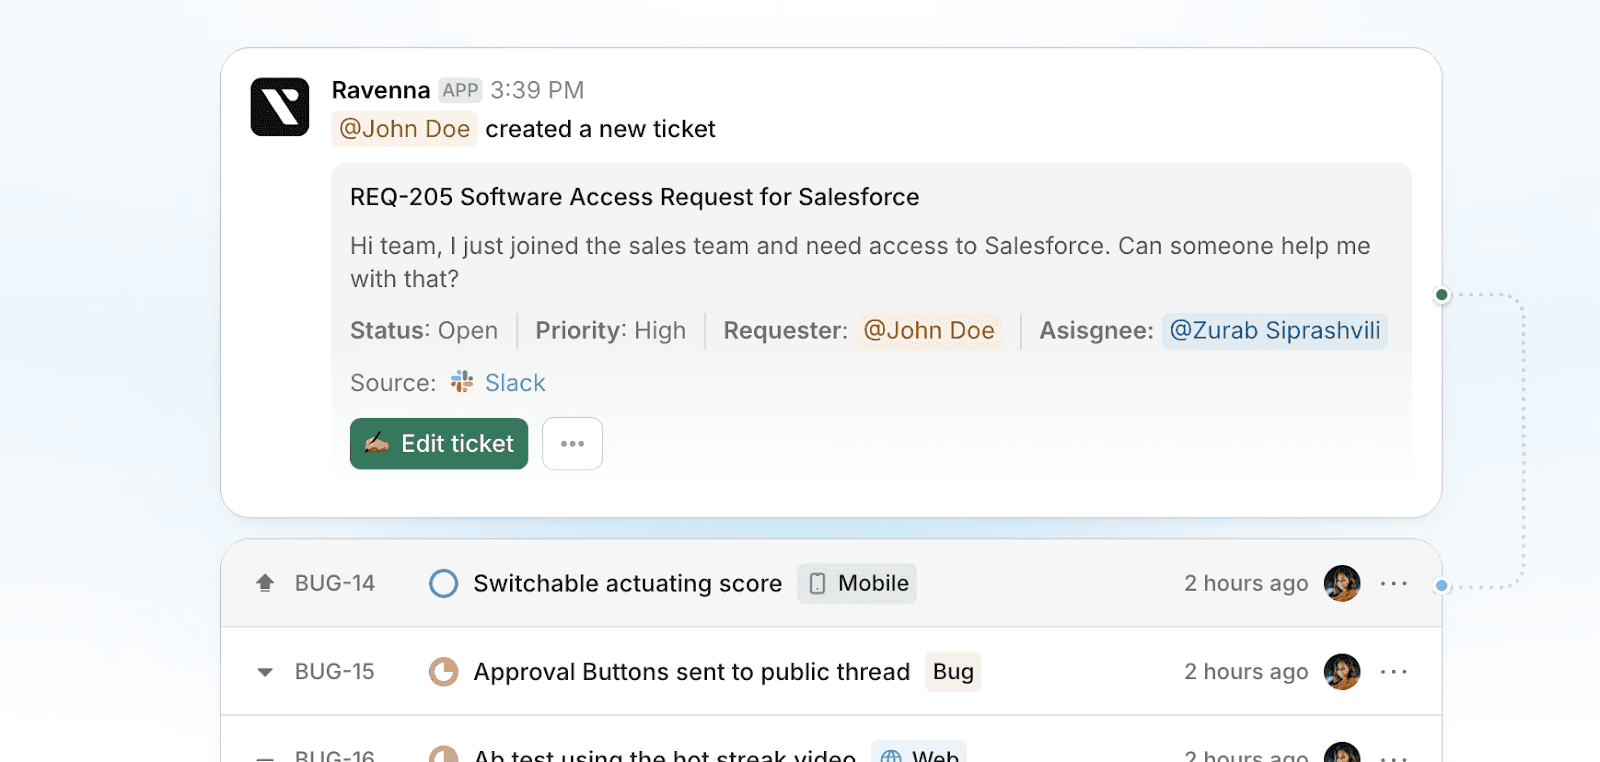Click the high-priority arrow icon for BUG-14

[x=265, y=583]
